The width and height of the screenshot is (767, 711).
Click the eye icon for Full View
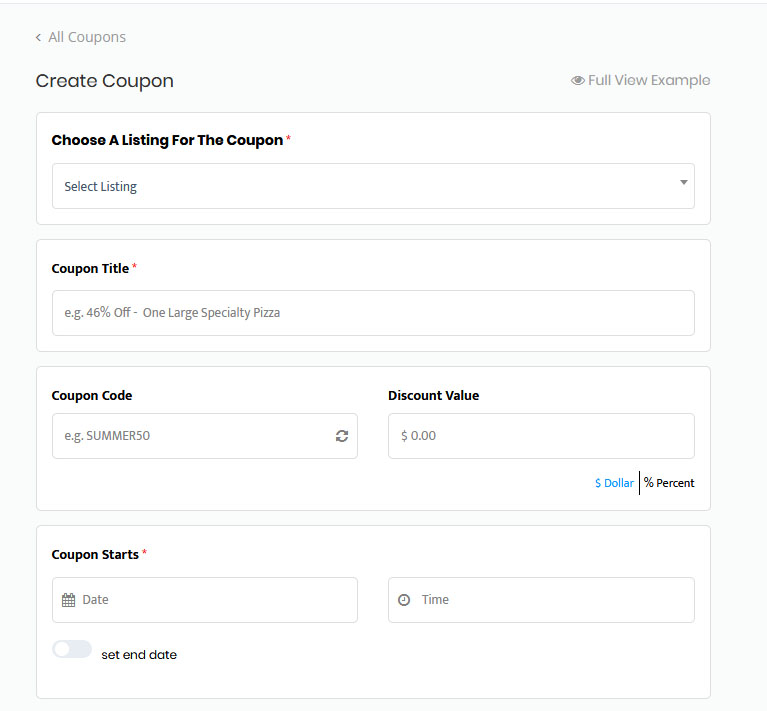click(577, 81)
